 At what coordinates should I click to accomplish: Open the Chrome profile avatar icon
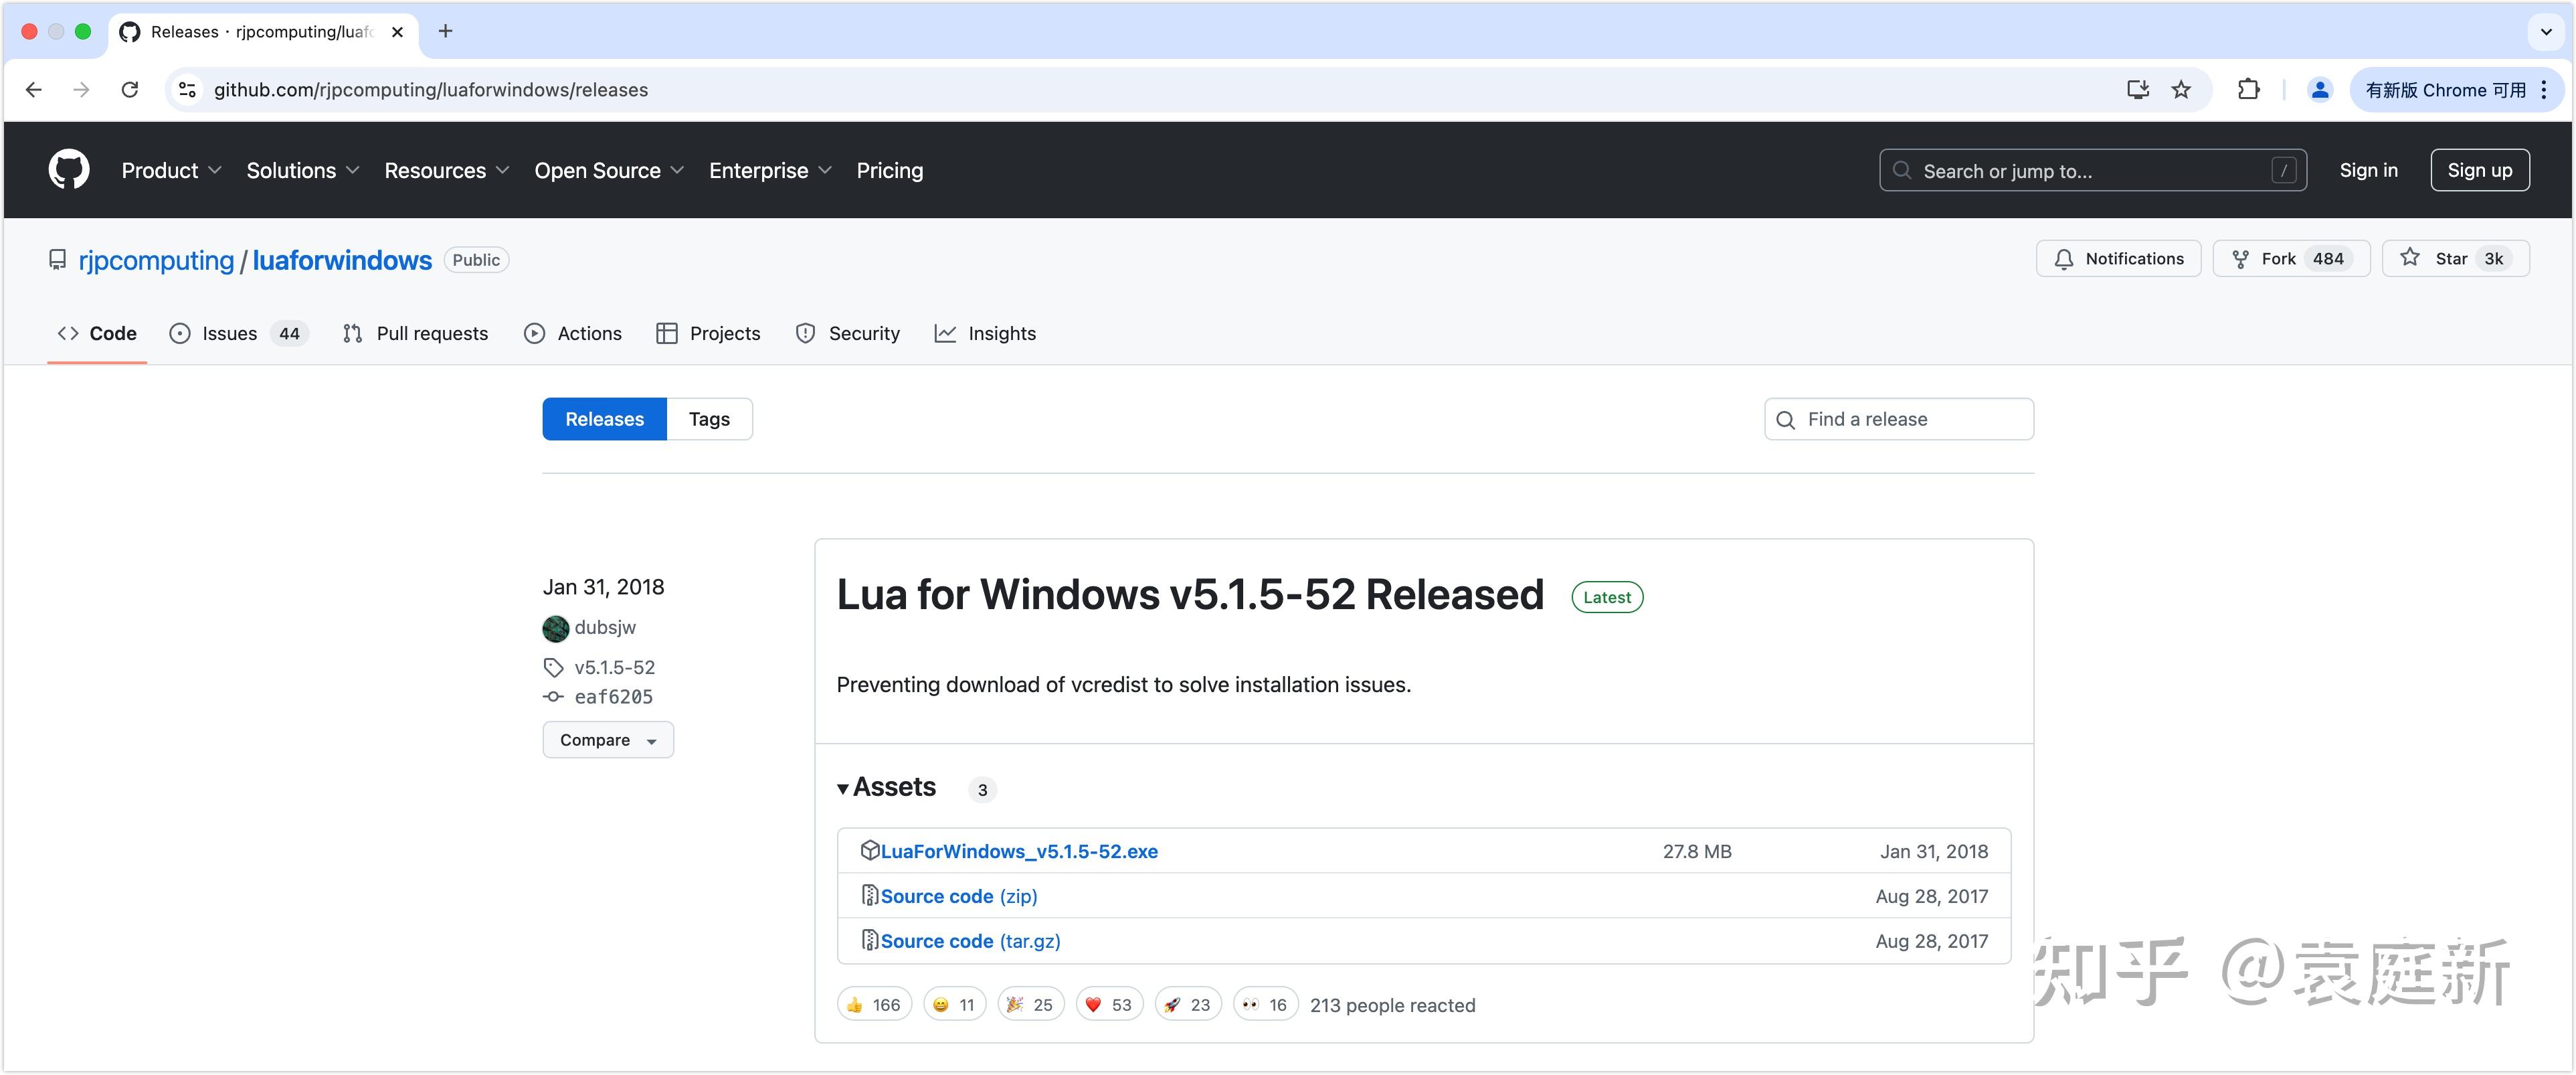tap(2319, 90)
